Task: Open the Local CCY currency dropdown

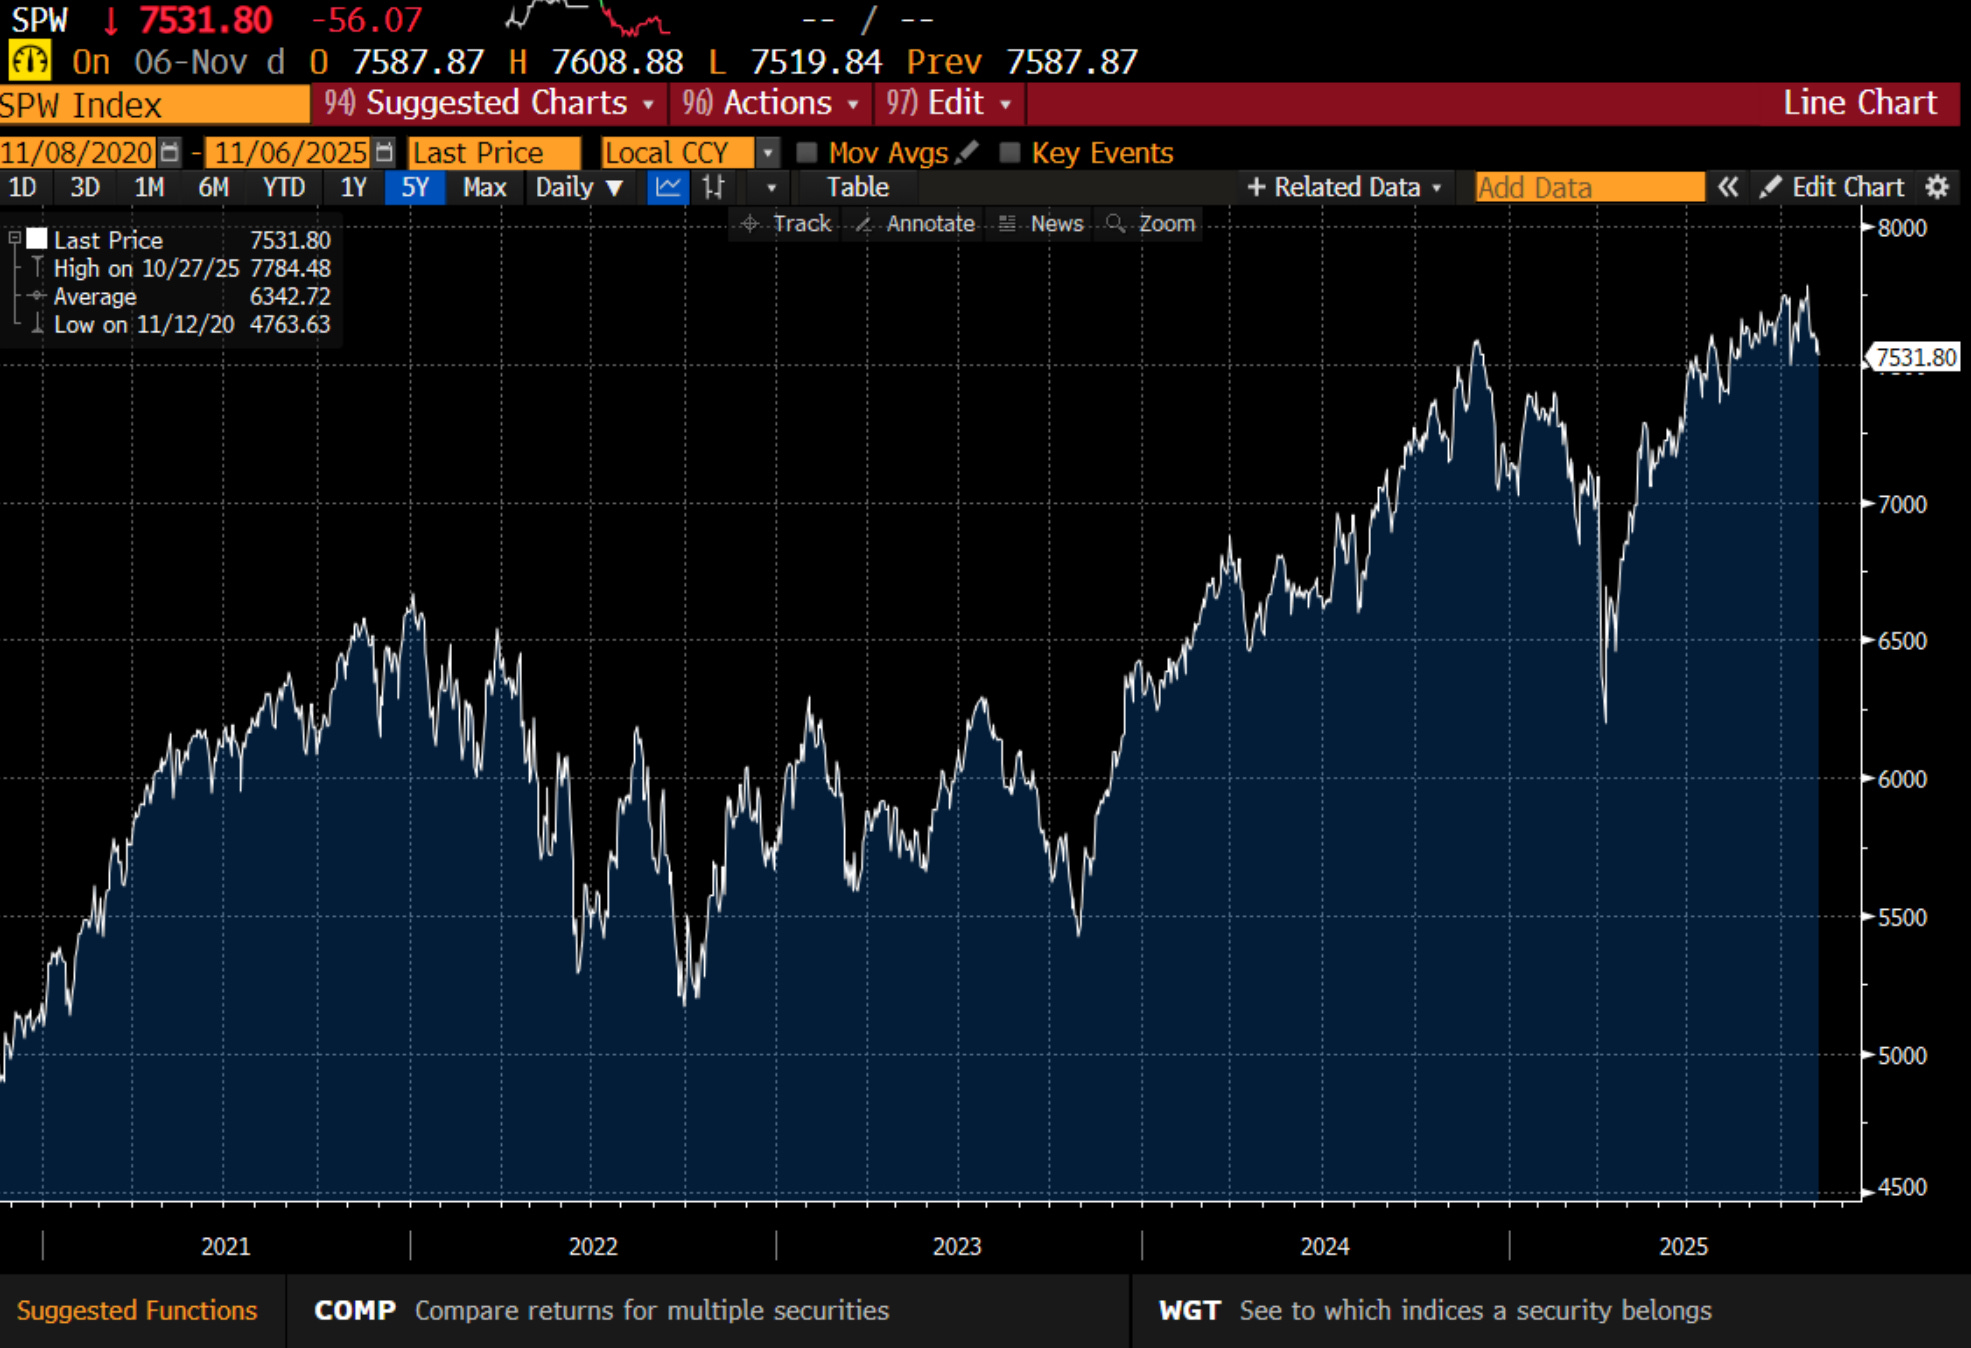Action: click(768, 153)
